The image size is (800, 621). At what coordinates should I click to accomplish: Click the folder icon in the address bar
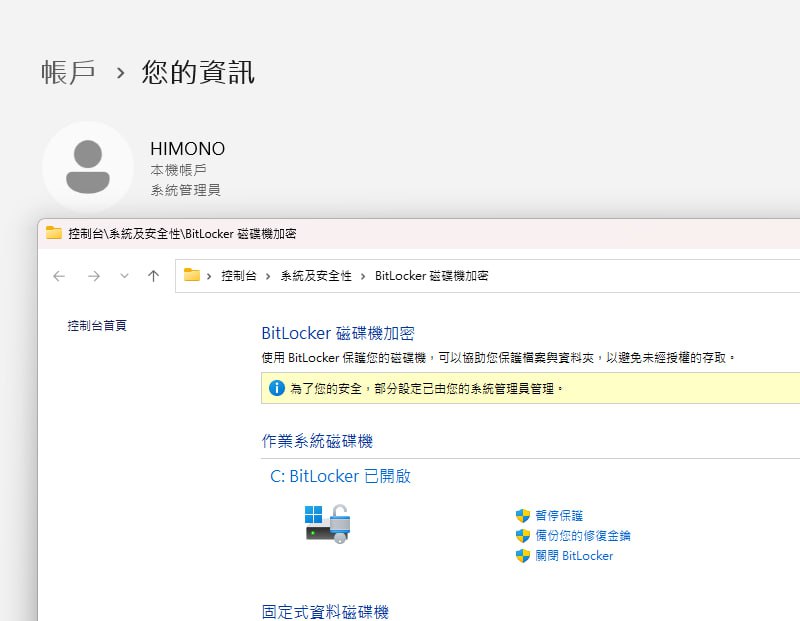(192, 276)
